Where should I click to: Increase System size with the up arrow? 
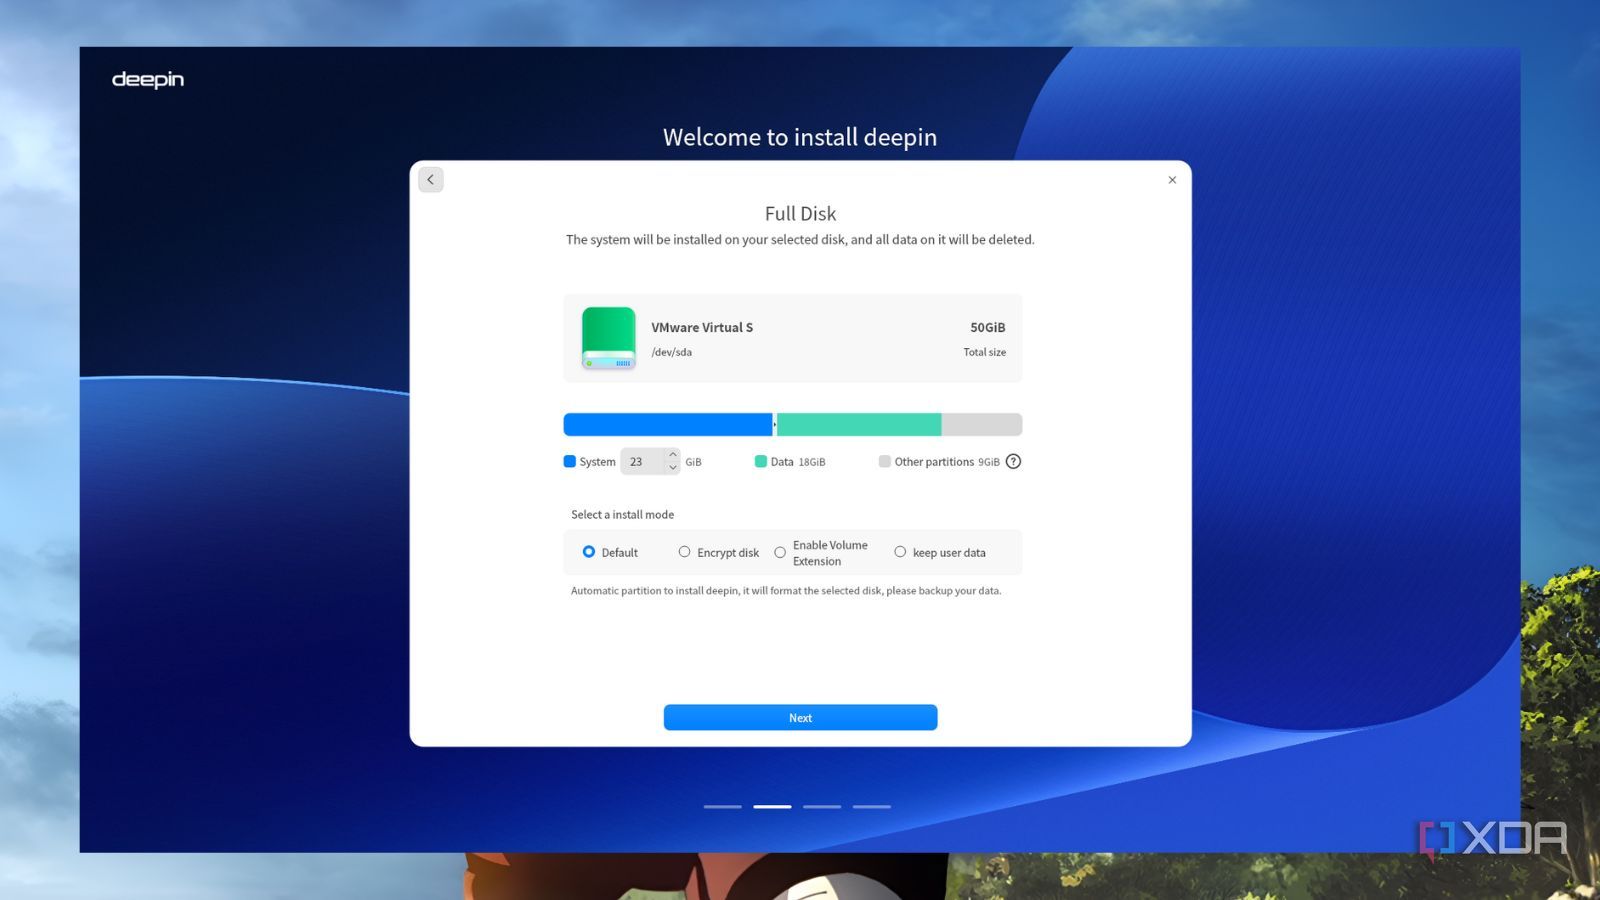(673, 455)
